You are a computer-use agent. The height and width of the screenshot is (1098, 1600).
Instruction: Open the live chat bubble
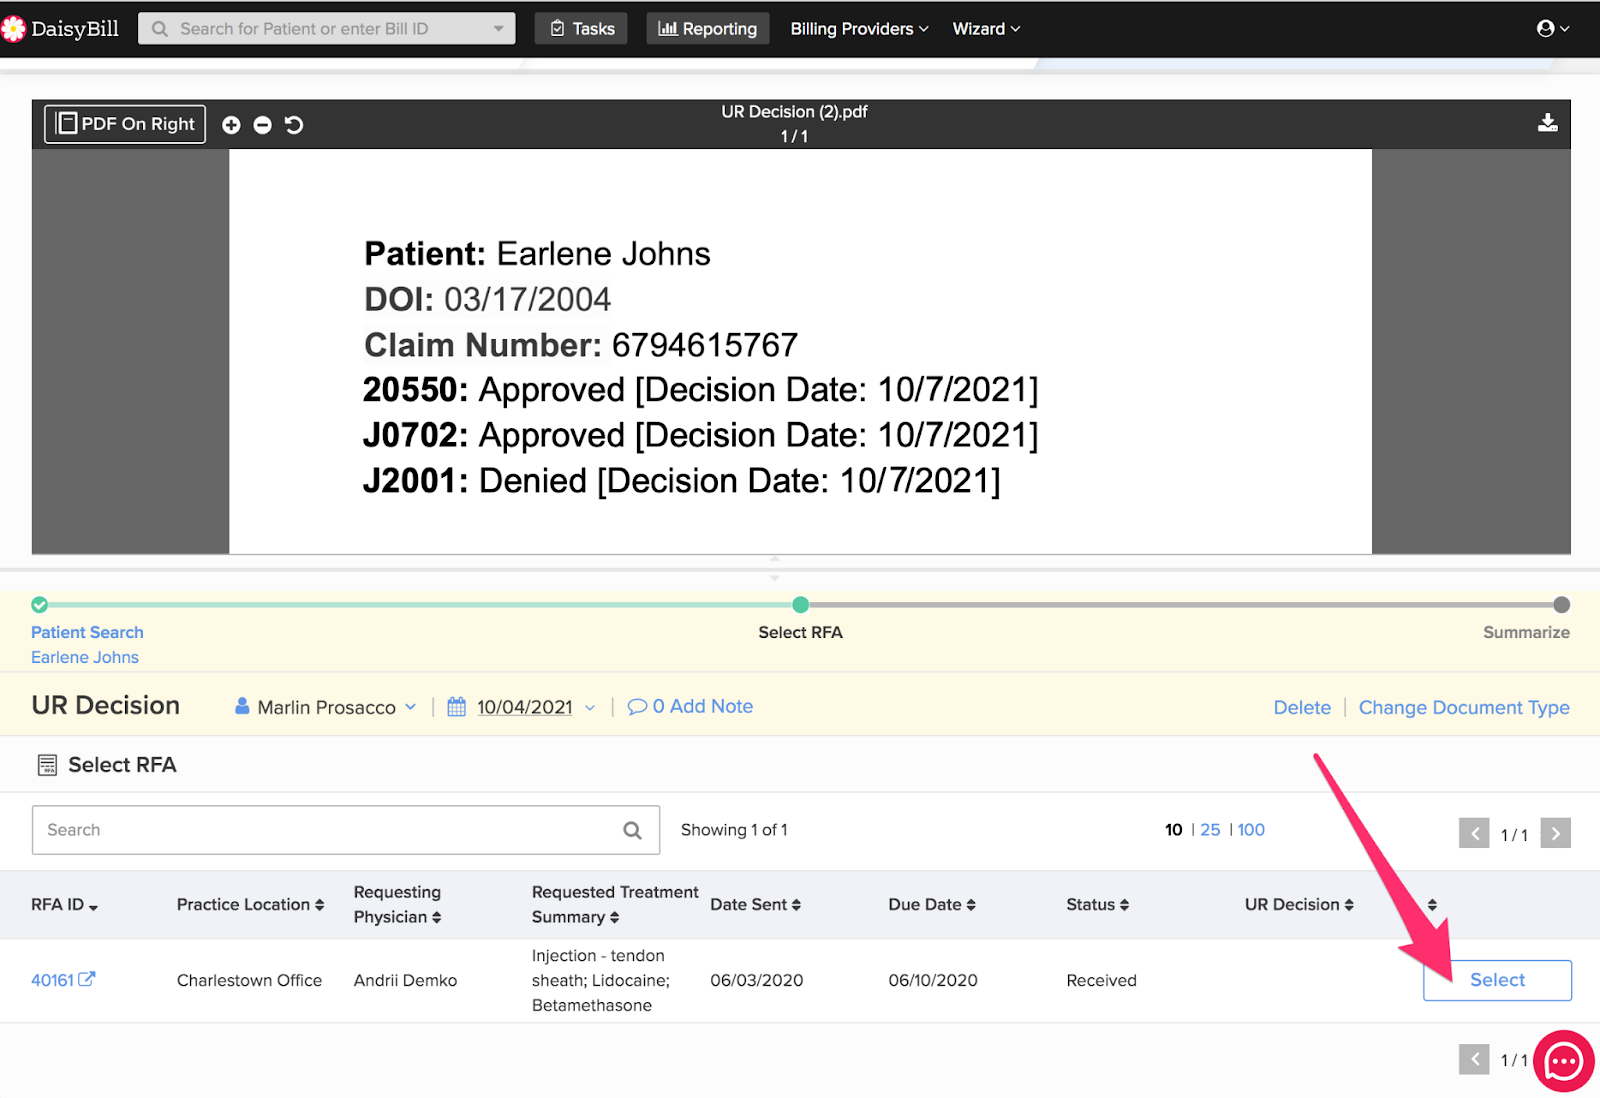click(1564, 1061)
